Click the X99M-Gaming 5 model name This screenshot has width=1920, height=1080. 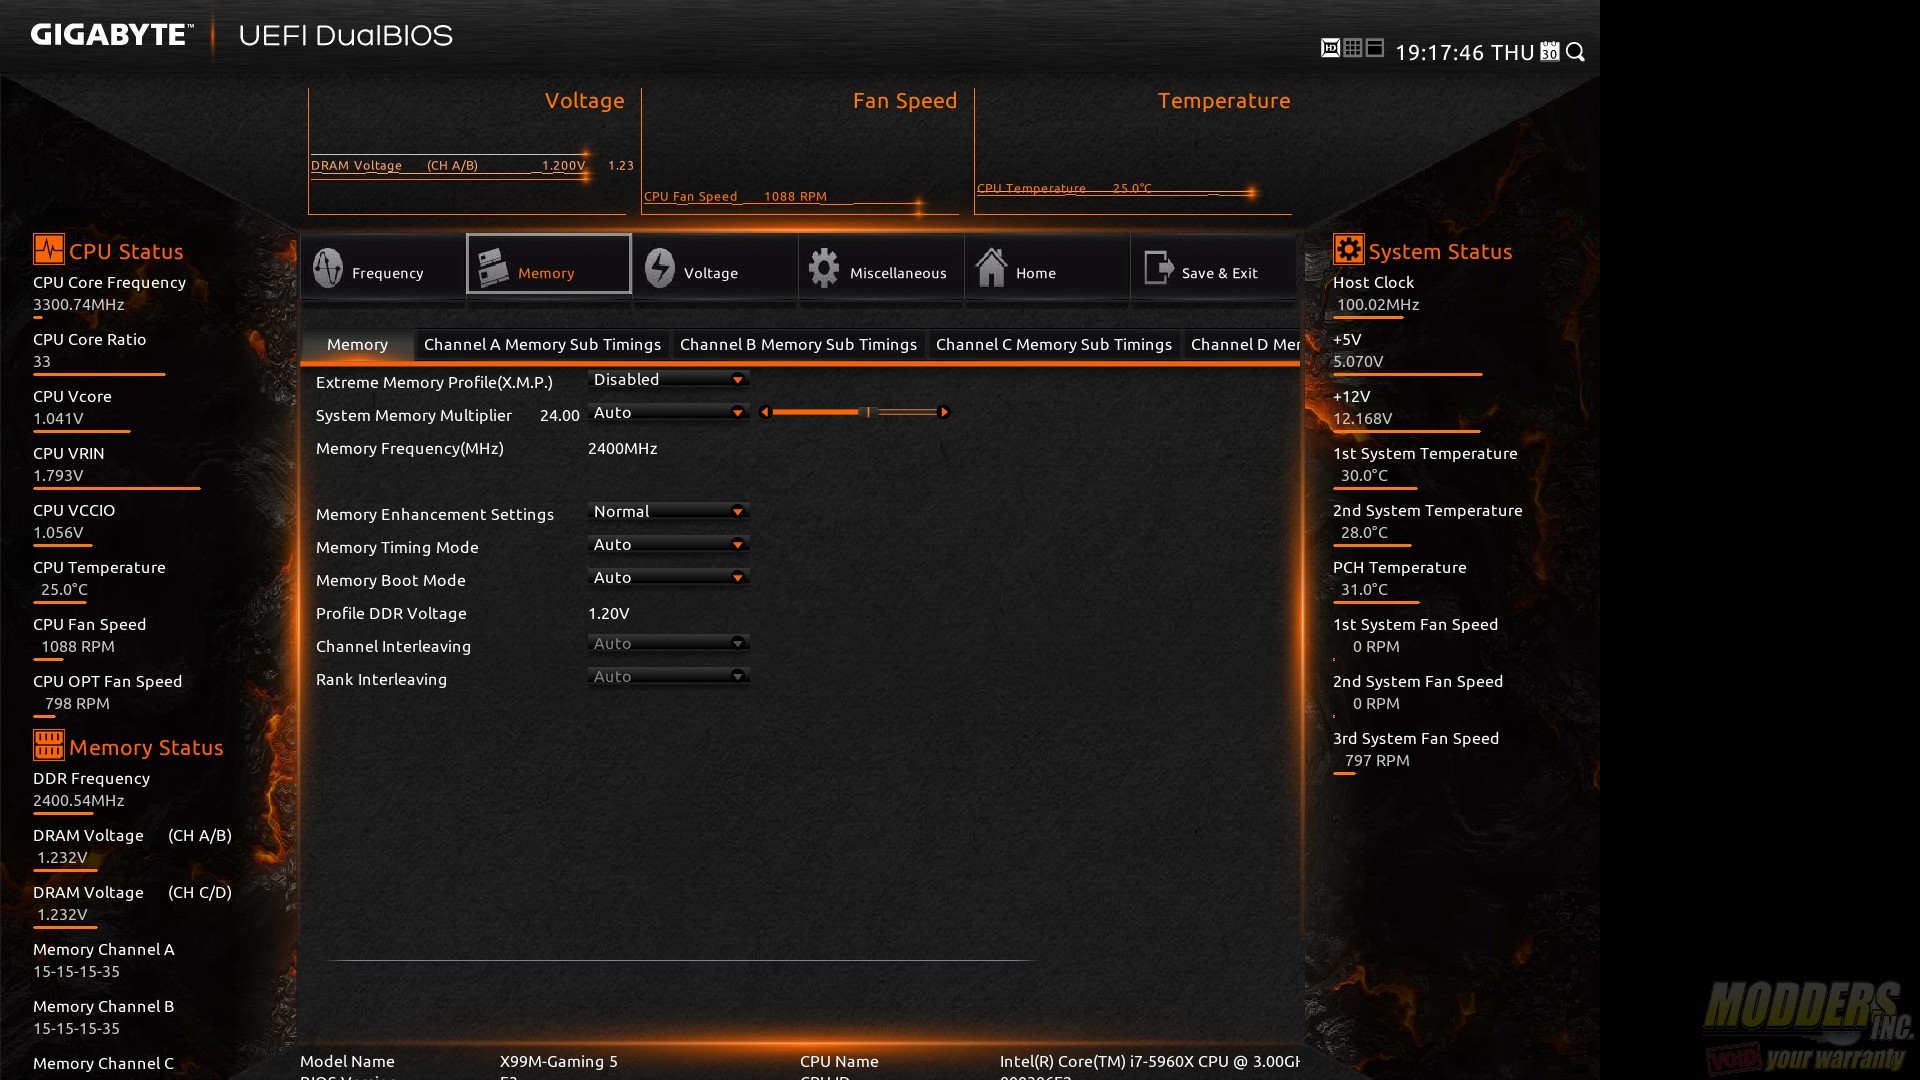coord(559,1061)
